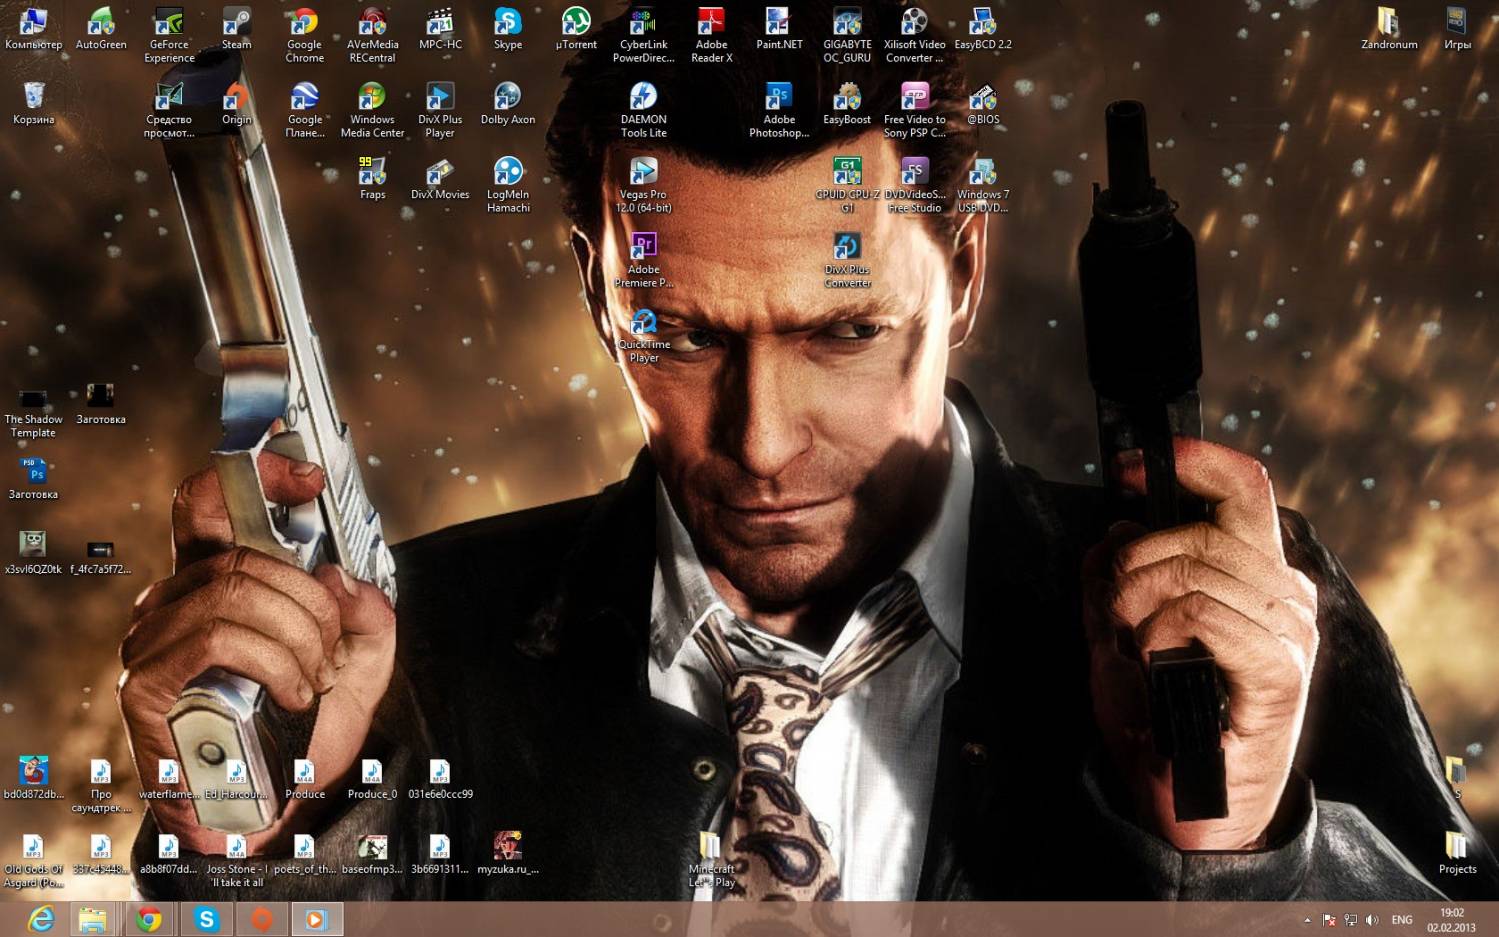Open the CPUID CPU-Z G1 shortcut

point(847,185)
